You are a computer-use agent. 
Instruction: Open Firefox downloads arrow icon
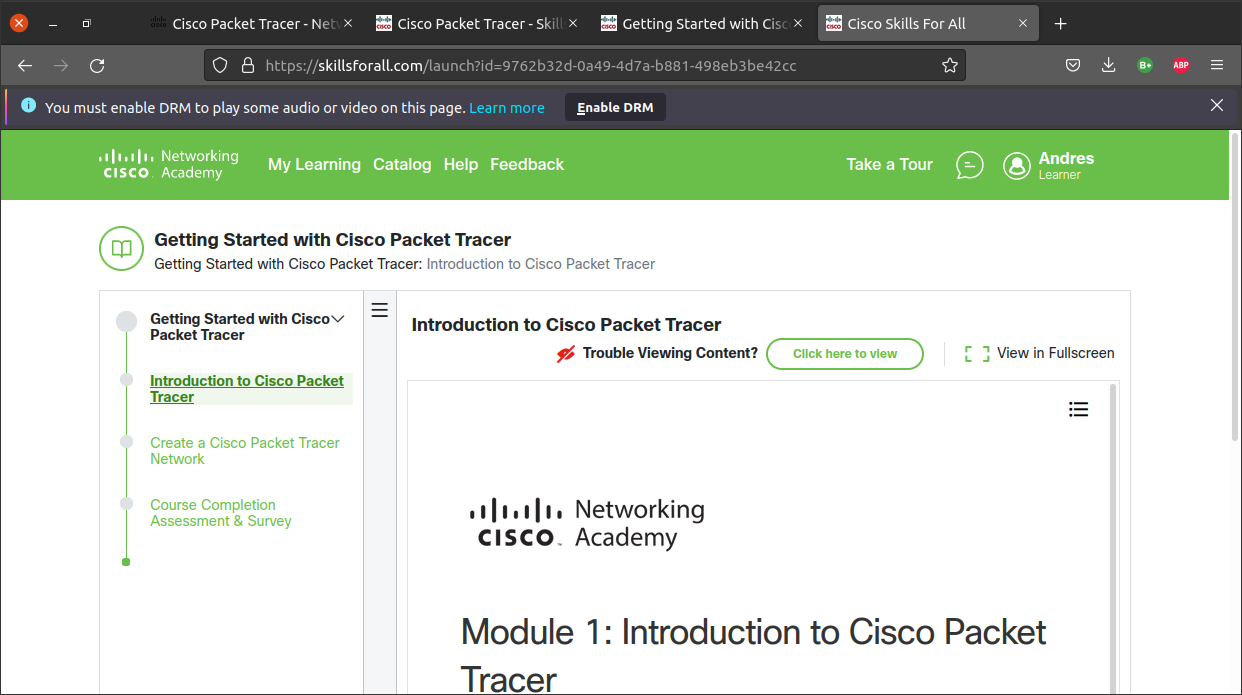(1108, 66)
